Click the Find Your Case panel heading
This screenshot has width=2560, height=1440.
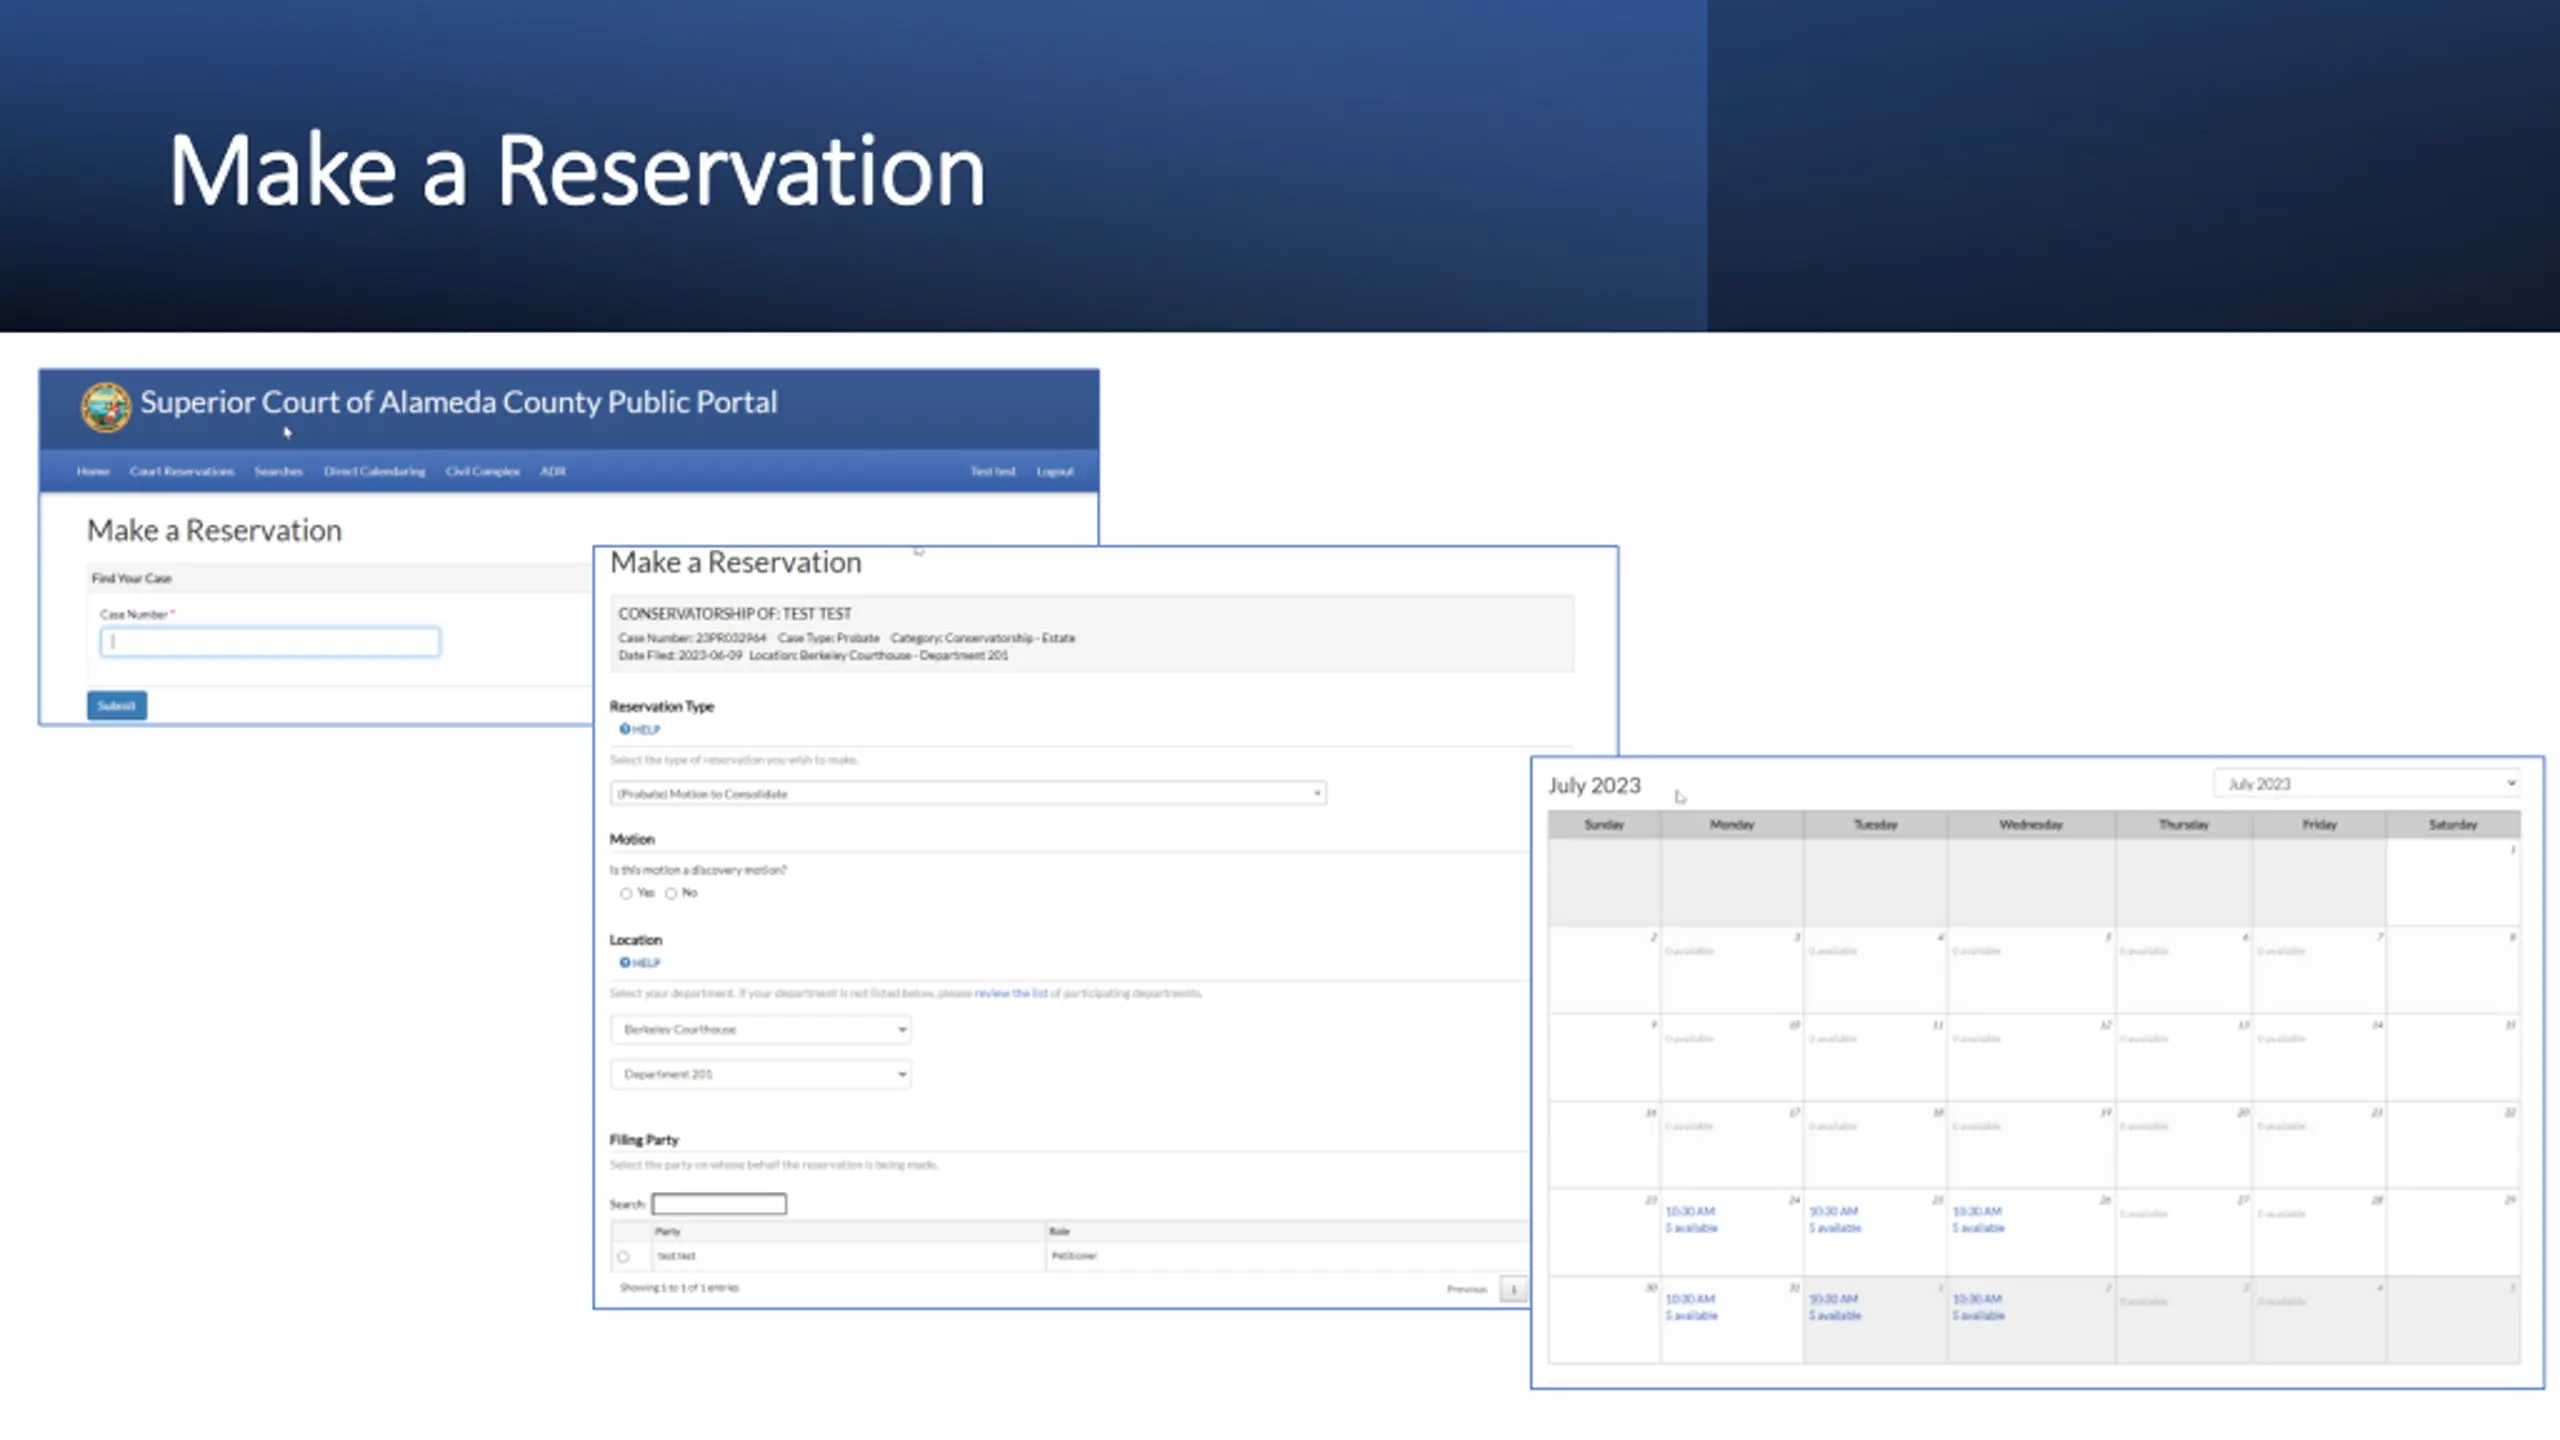(x=132, y=578)
